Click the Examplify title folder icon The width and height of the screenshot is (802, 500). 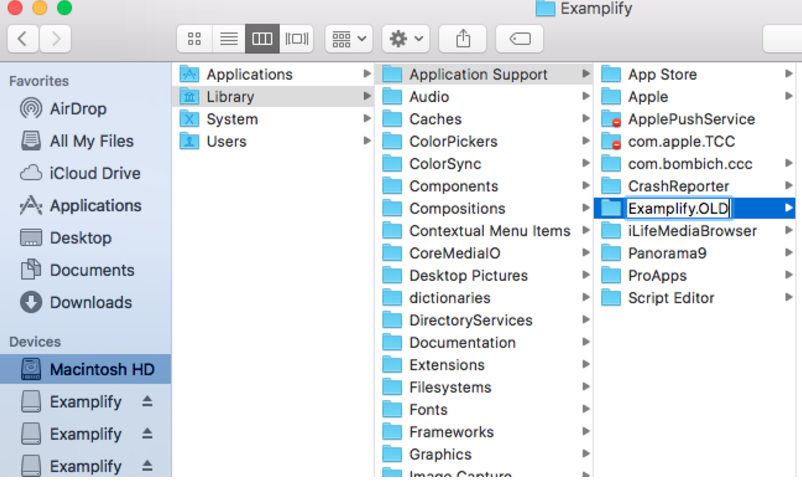545,8
